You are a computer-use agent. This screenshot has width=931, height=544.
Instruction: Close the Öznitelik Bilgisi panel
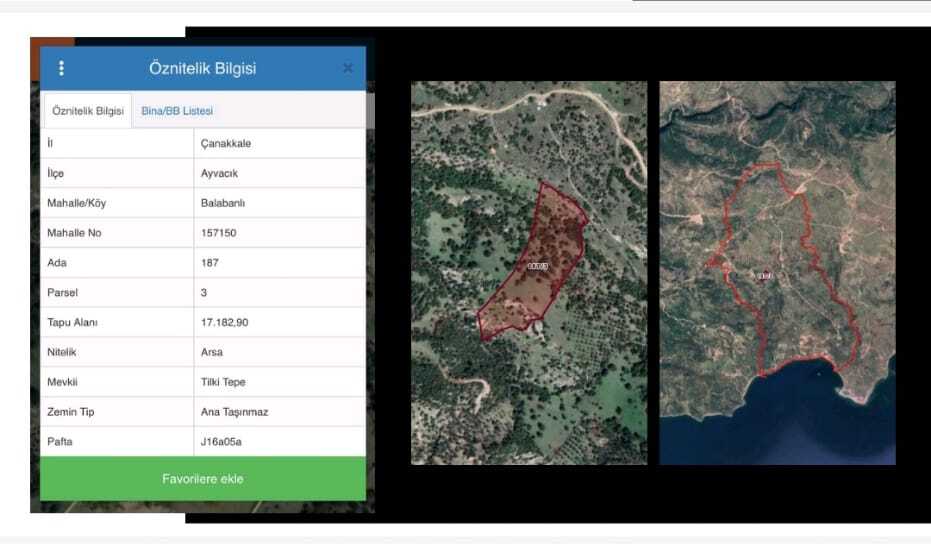348,68
